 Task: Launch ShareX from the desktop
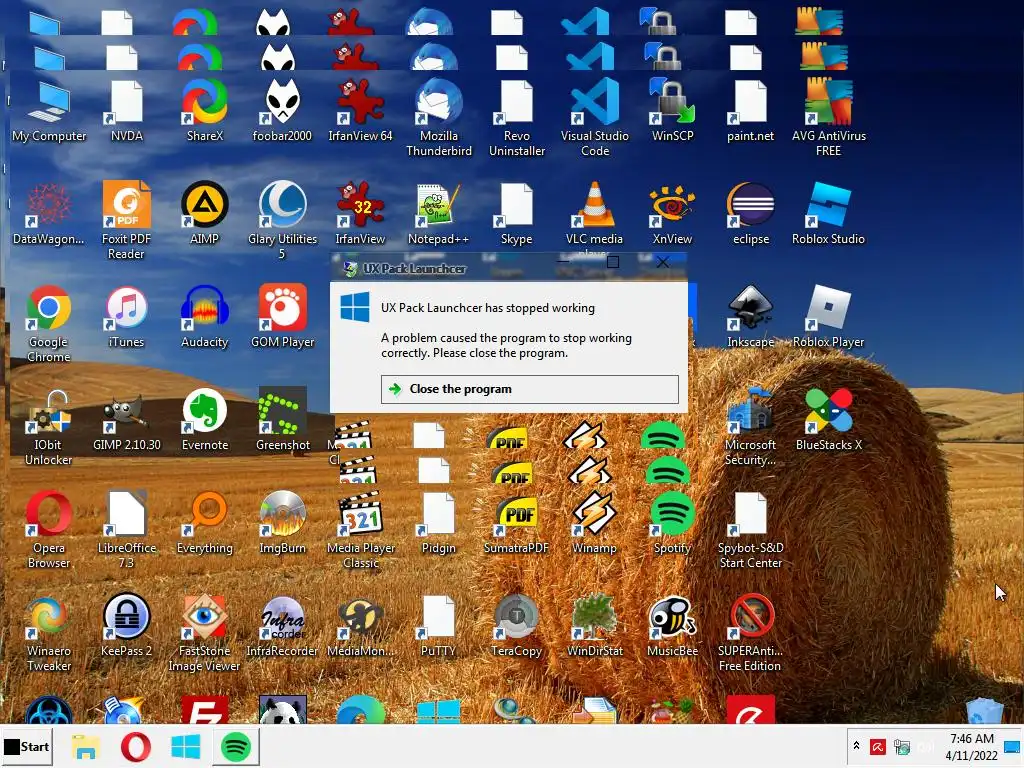point(204,112)
